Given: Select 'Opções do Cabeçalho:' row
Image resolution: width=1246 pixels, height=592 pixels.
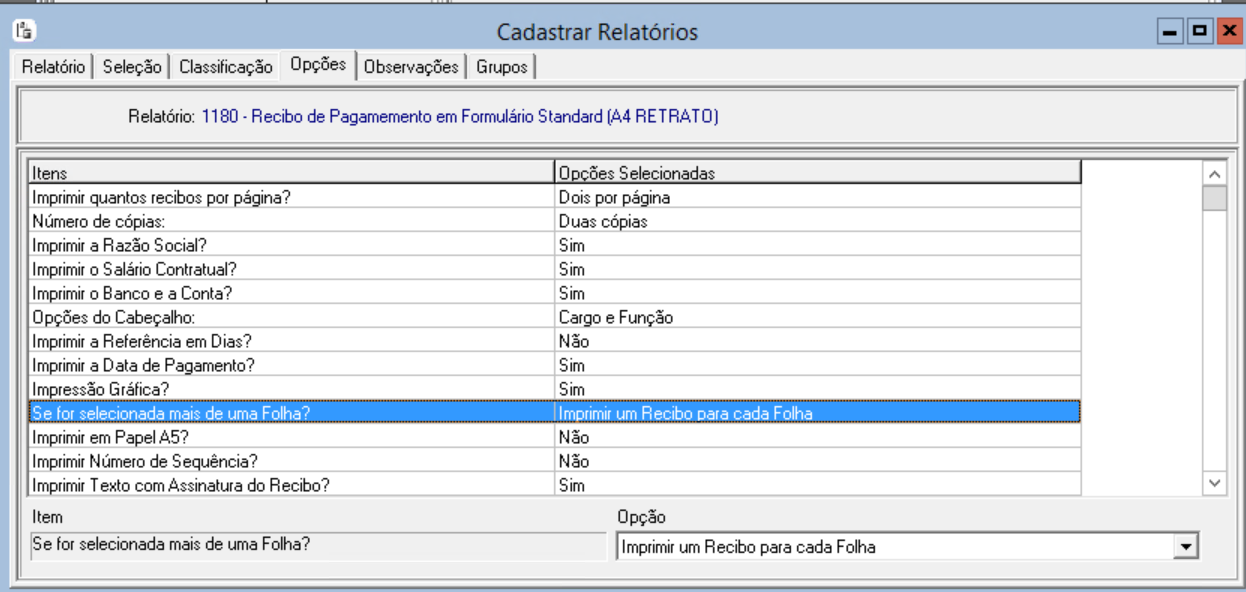Looking at the screenshot, I should coord(290,318).
